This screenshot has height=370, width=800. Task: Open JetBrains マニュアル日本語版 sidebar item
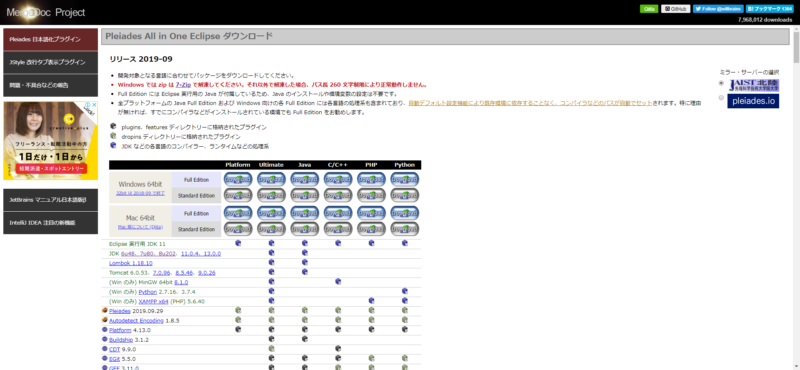51,200
